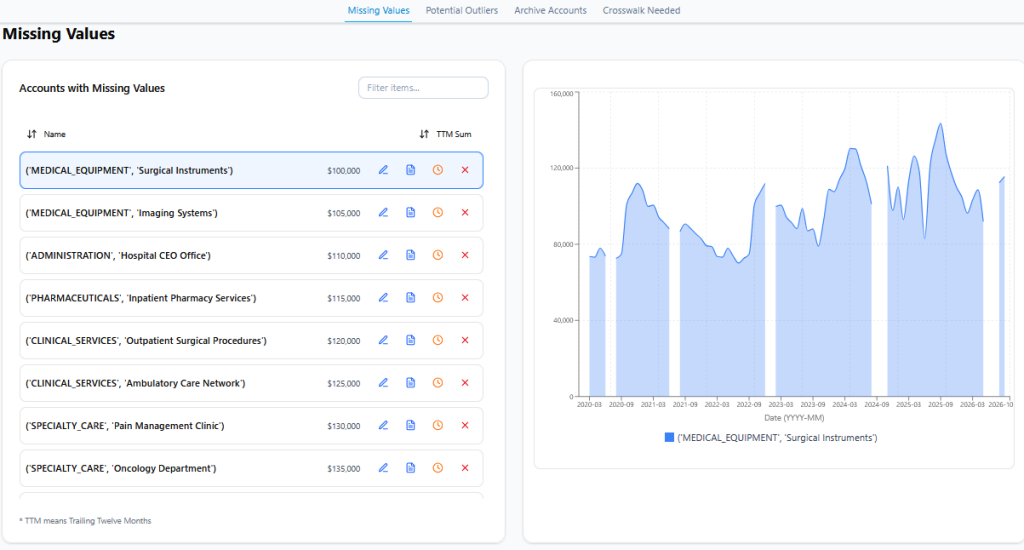Edit the Outpatient Surgical Procedures account

pyautogui.click(x=383, y=340)
